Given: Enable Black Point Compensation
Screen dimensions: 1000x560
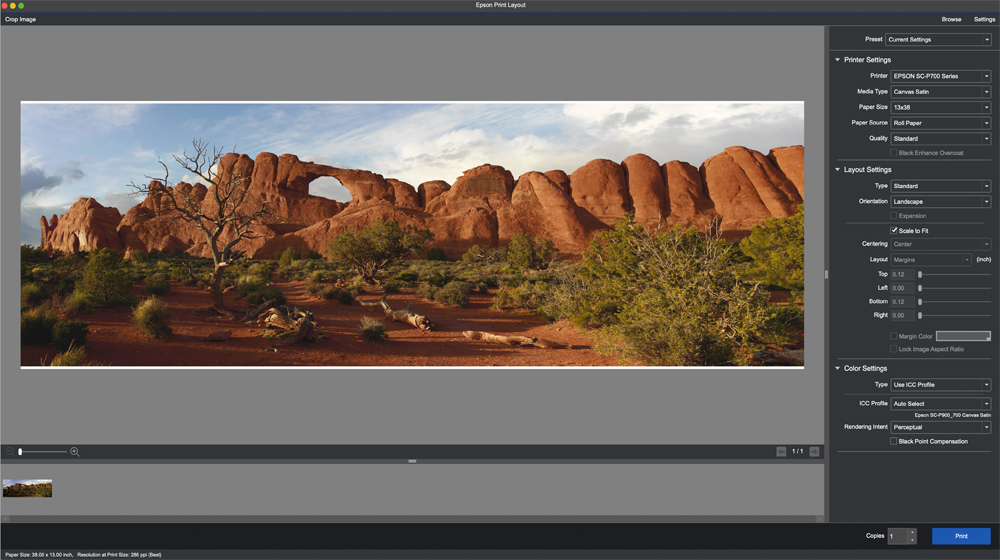Looking at the screenshot, I should [894, 441].
